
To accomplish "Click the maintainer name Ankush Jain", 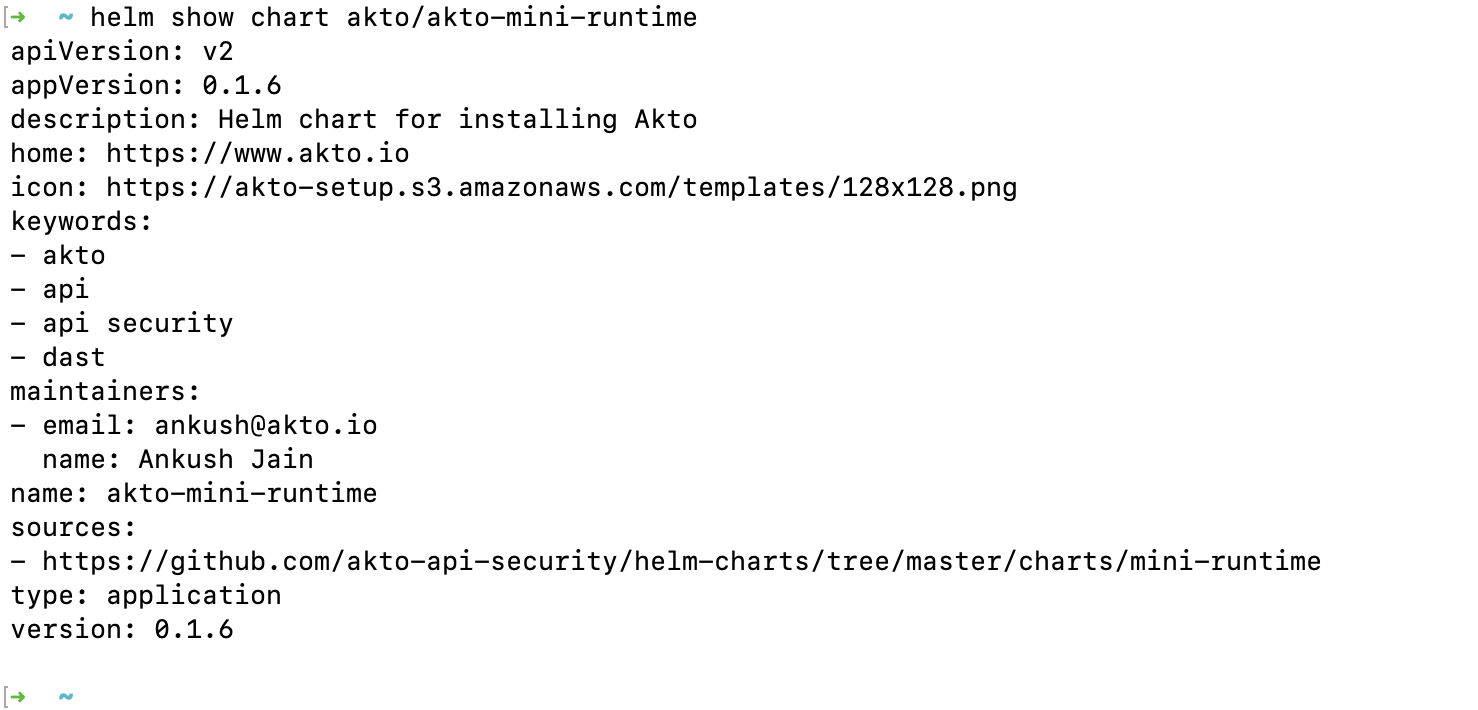I will point(225,459).
